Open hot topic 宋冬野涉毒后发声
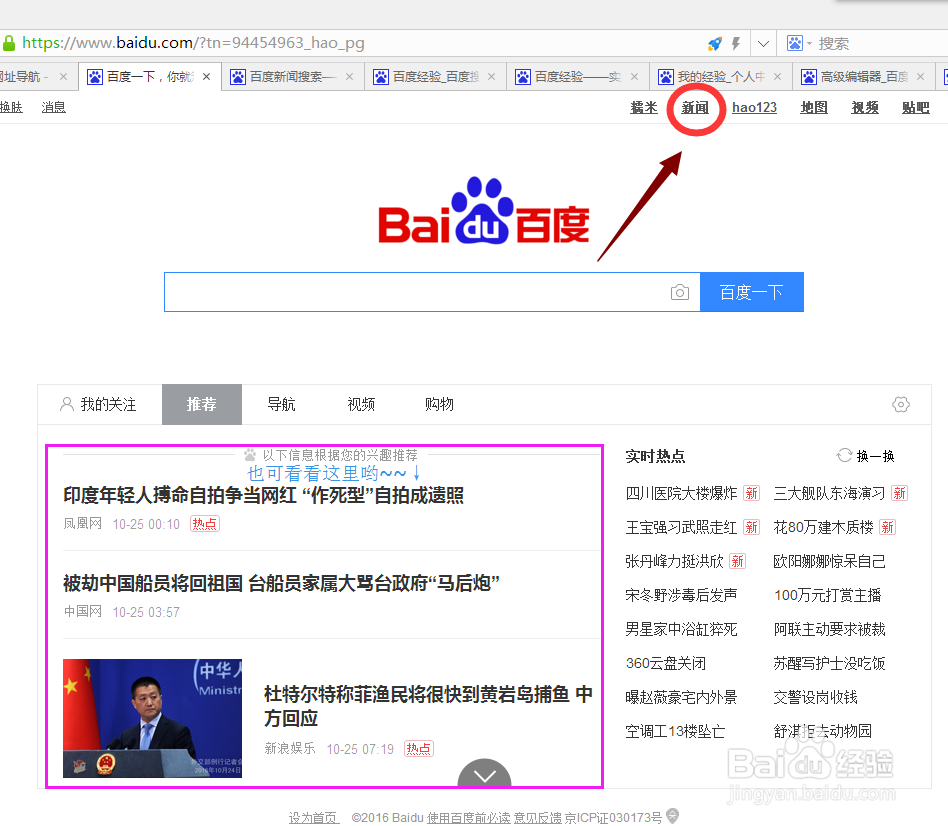The width and height of the screenshot is (948, 826). tap(681, 596)
